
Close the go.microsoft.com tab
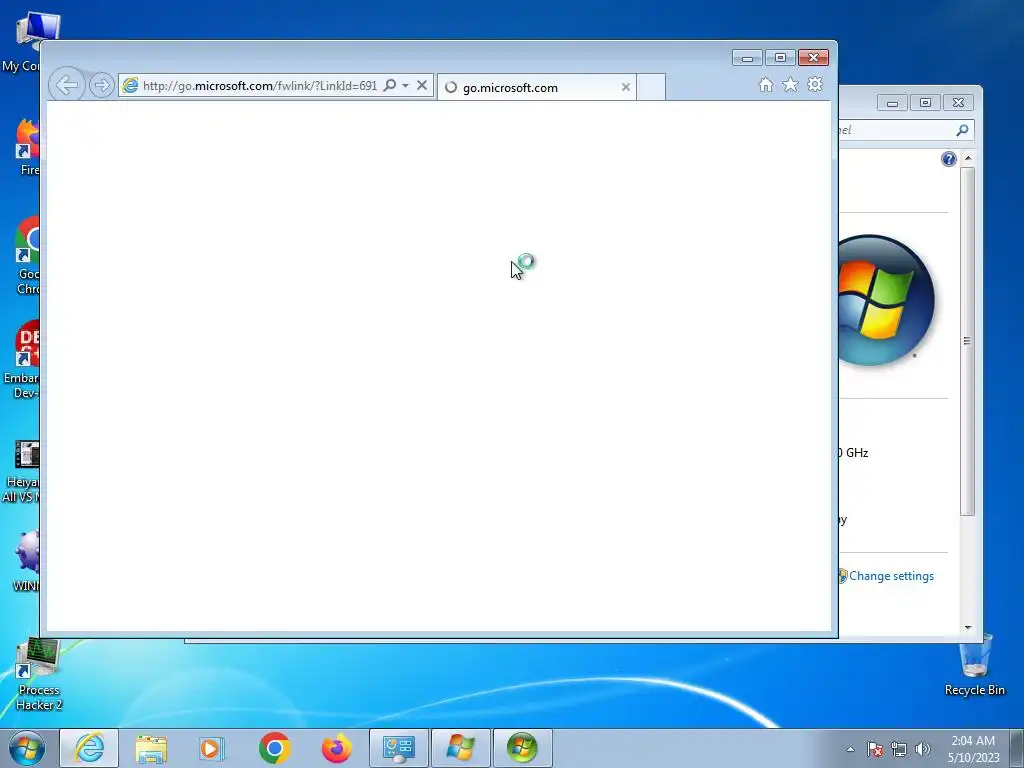click(626, 87)
